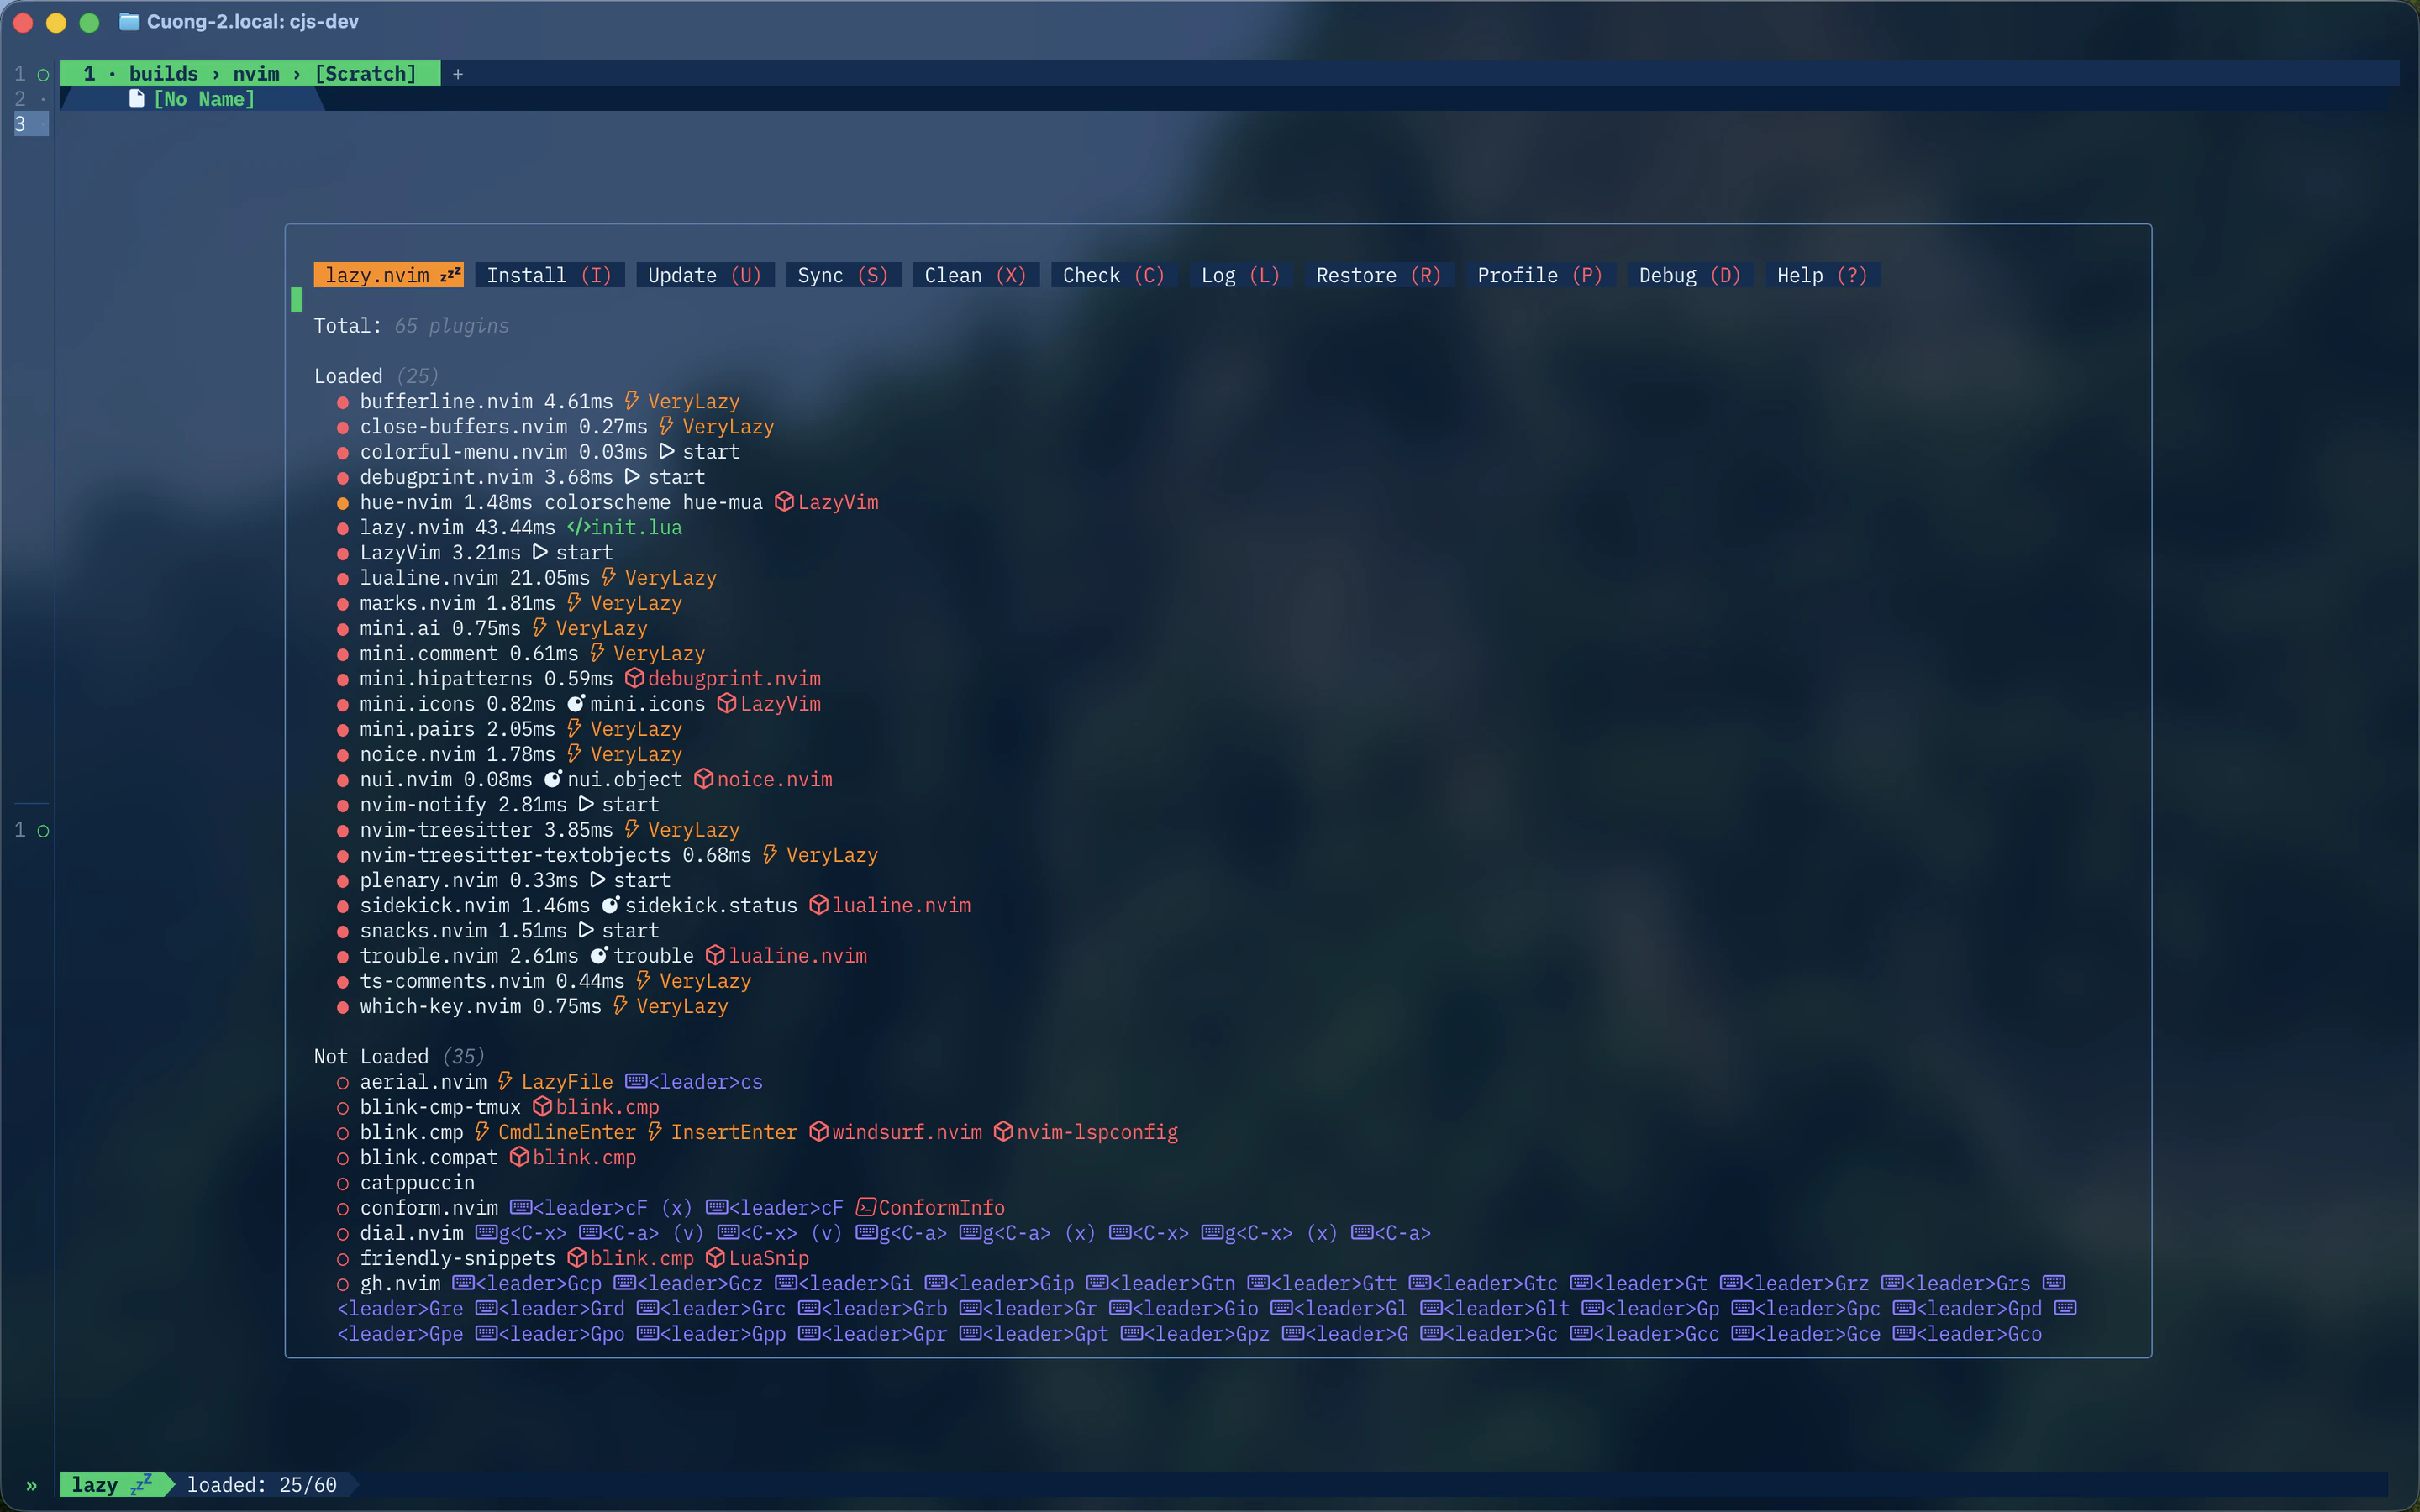Click the keyboard icon before <leader>Gcp
The height and width of the screenshot is (1512, 2420).
pos(463,1283)
